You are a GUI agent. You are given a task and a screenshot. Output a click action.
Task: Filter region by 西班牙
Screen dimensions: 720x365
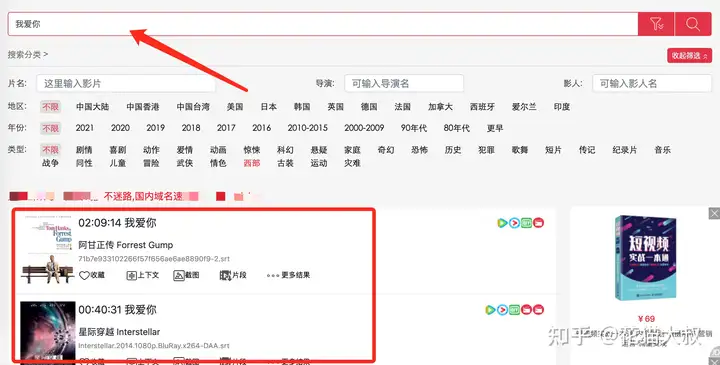pos(482,107)
